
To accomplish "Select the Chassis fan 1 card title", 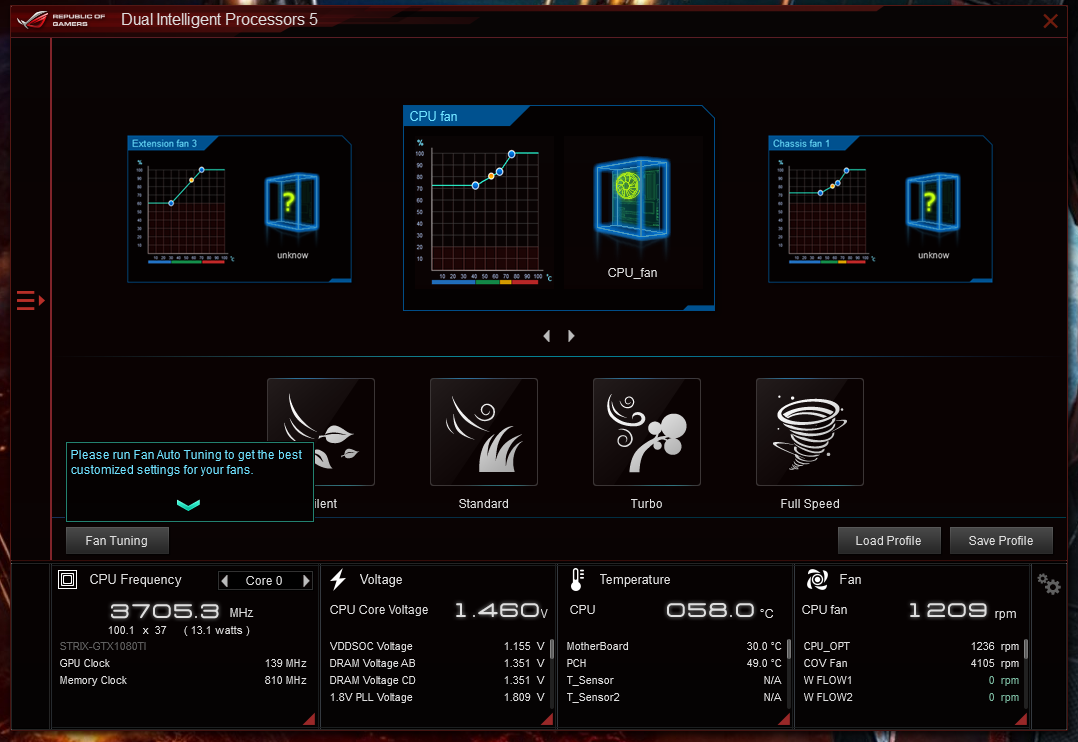I will pos(801,144).
